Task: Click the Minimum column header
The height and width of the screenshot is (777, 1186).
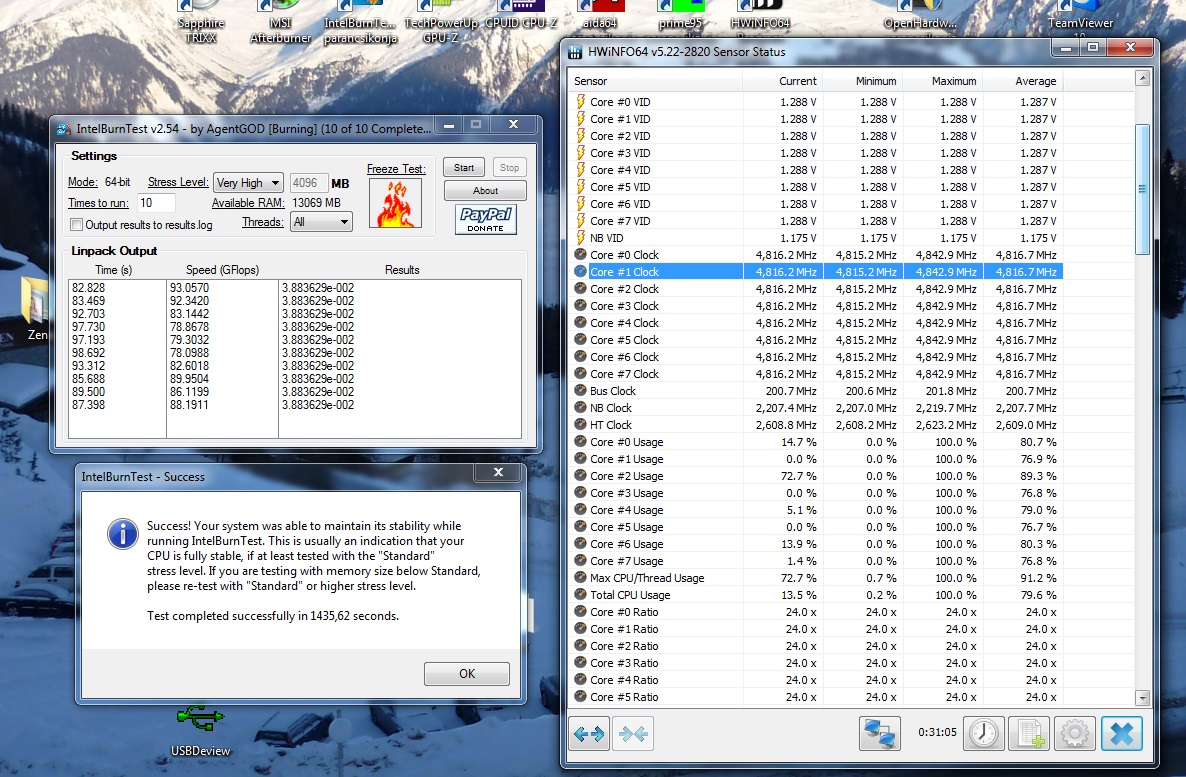Action: [862, 81]
